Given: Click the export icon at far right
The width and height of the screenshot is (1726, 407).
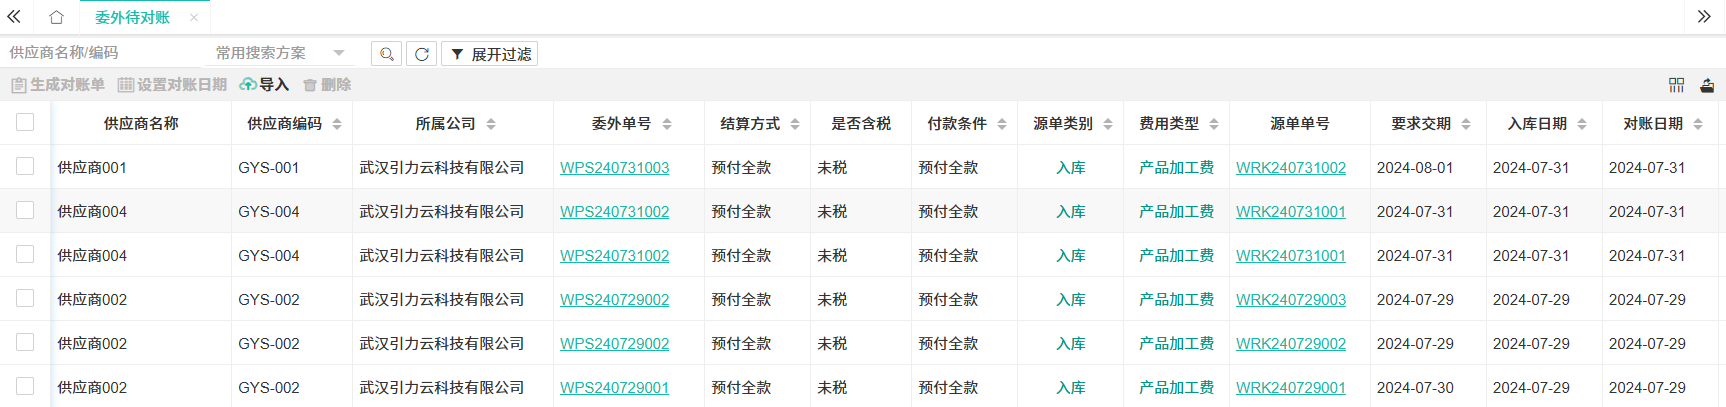Looking at the screenshot, I should tap(1707, 85).
